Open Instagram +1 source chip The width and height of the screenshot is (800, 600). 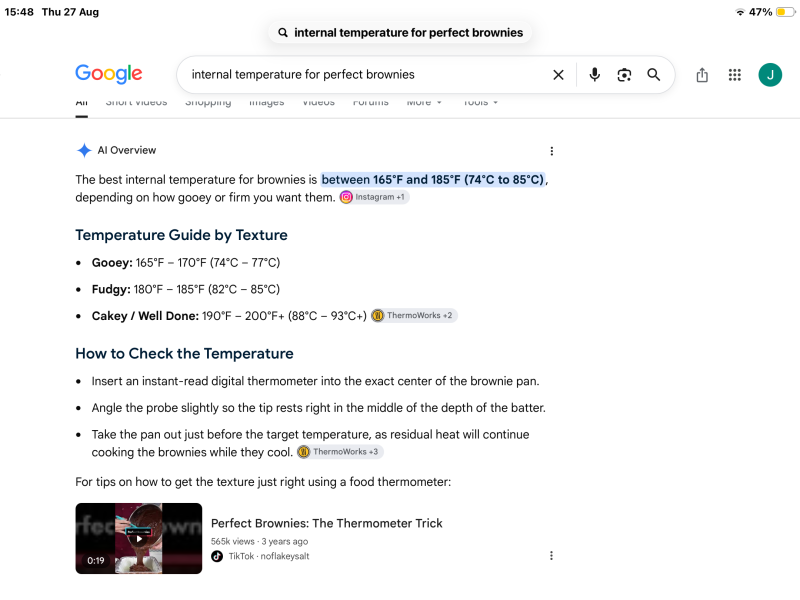(374, 197)
